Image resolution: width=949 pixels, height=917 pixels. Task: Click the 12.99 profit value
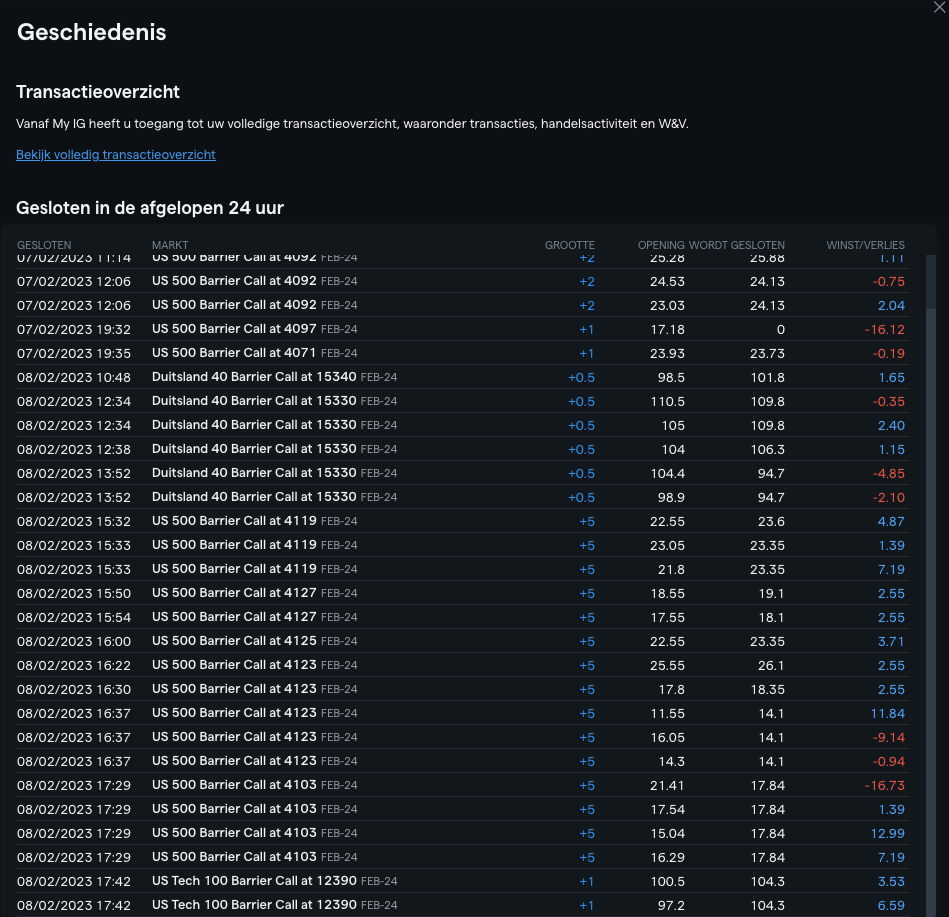(887, 833)
